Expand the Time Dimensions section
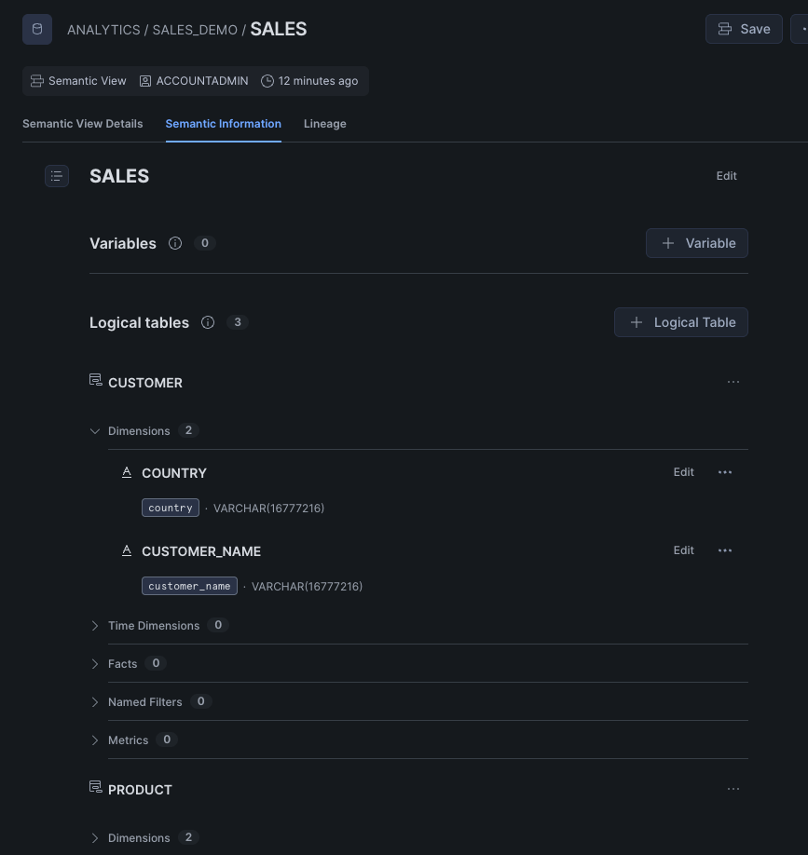The width and height of the screenshot is (808, 856). click(95, 626)
